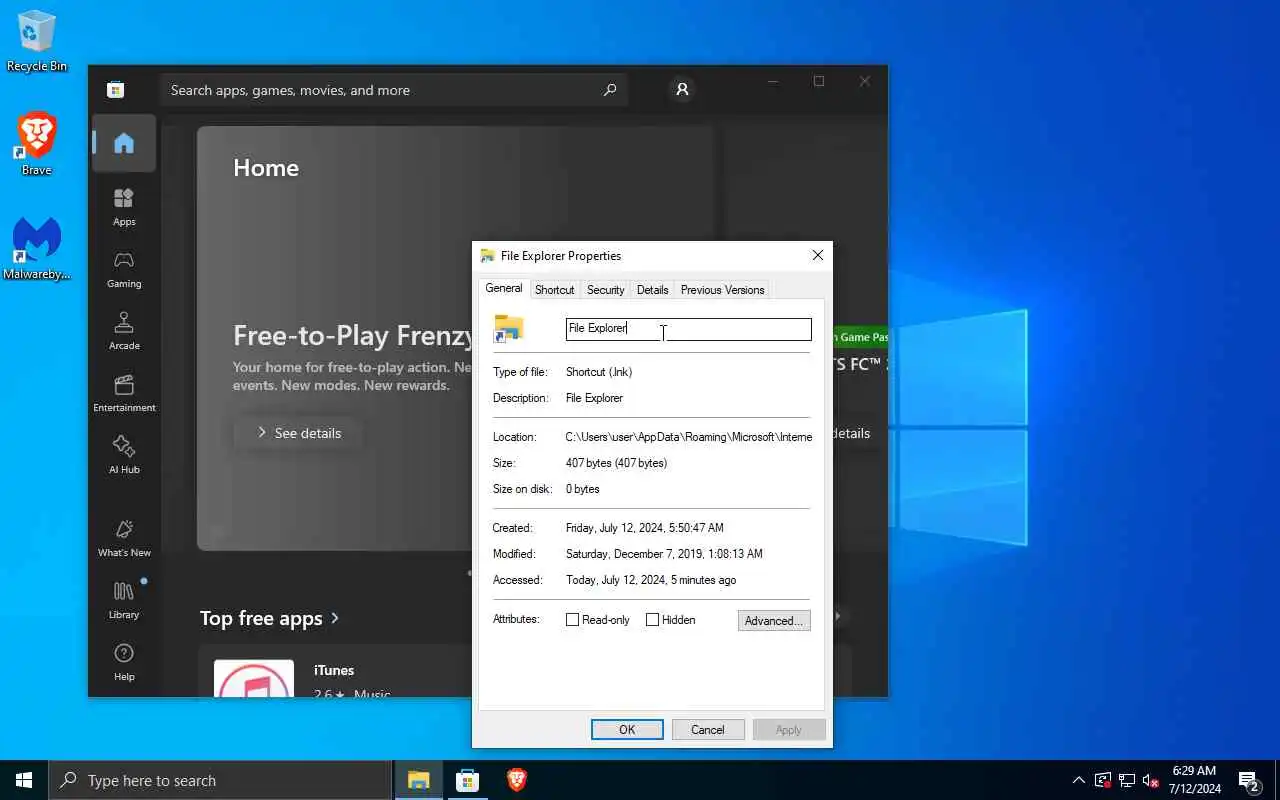Click the grayed-out Apply button
This screenshot has width=1280, height=800.
pyautogui.click(x=789, y=730)
